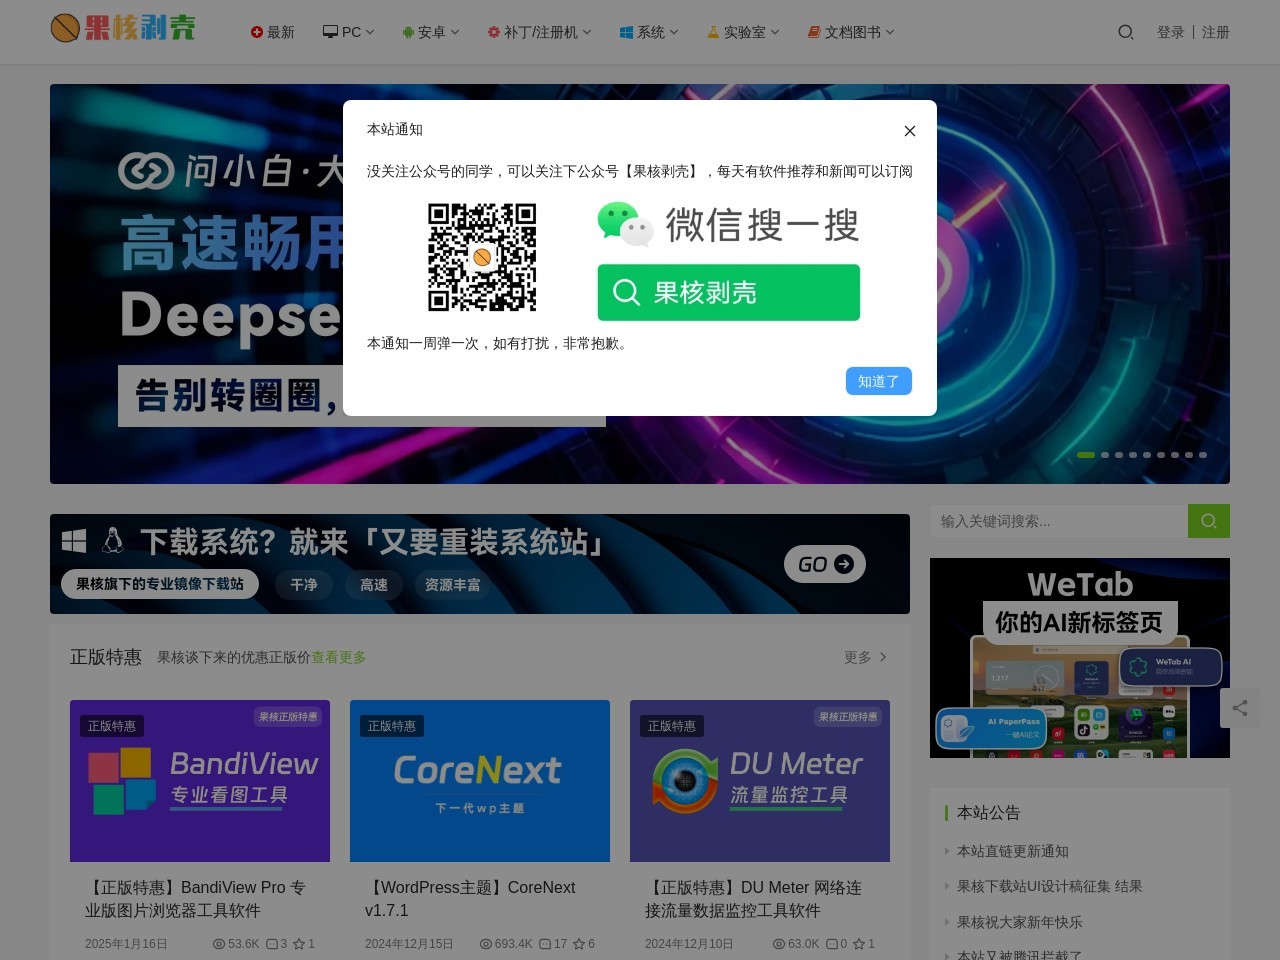The image size is (1280, 960).
Task: Click the 资源丰富 tag
Action: point(453,585)
